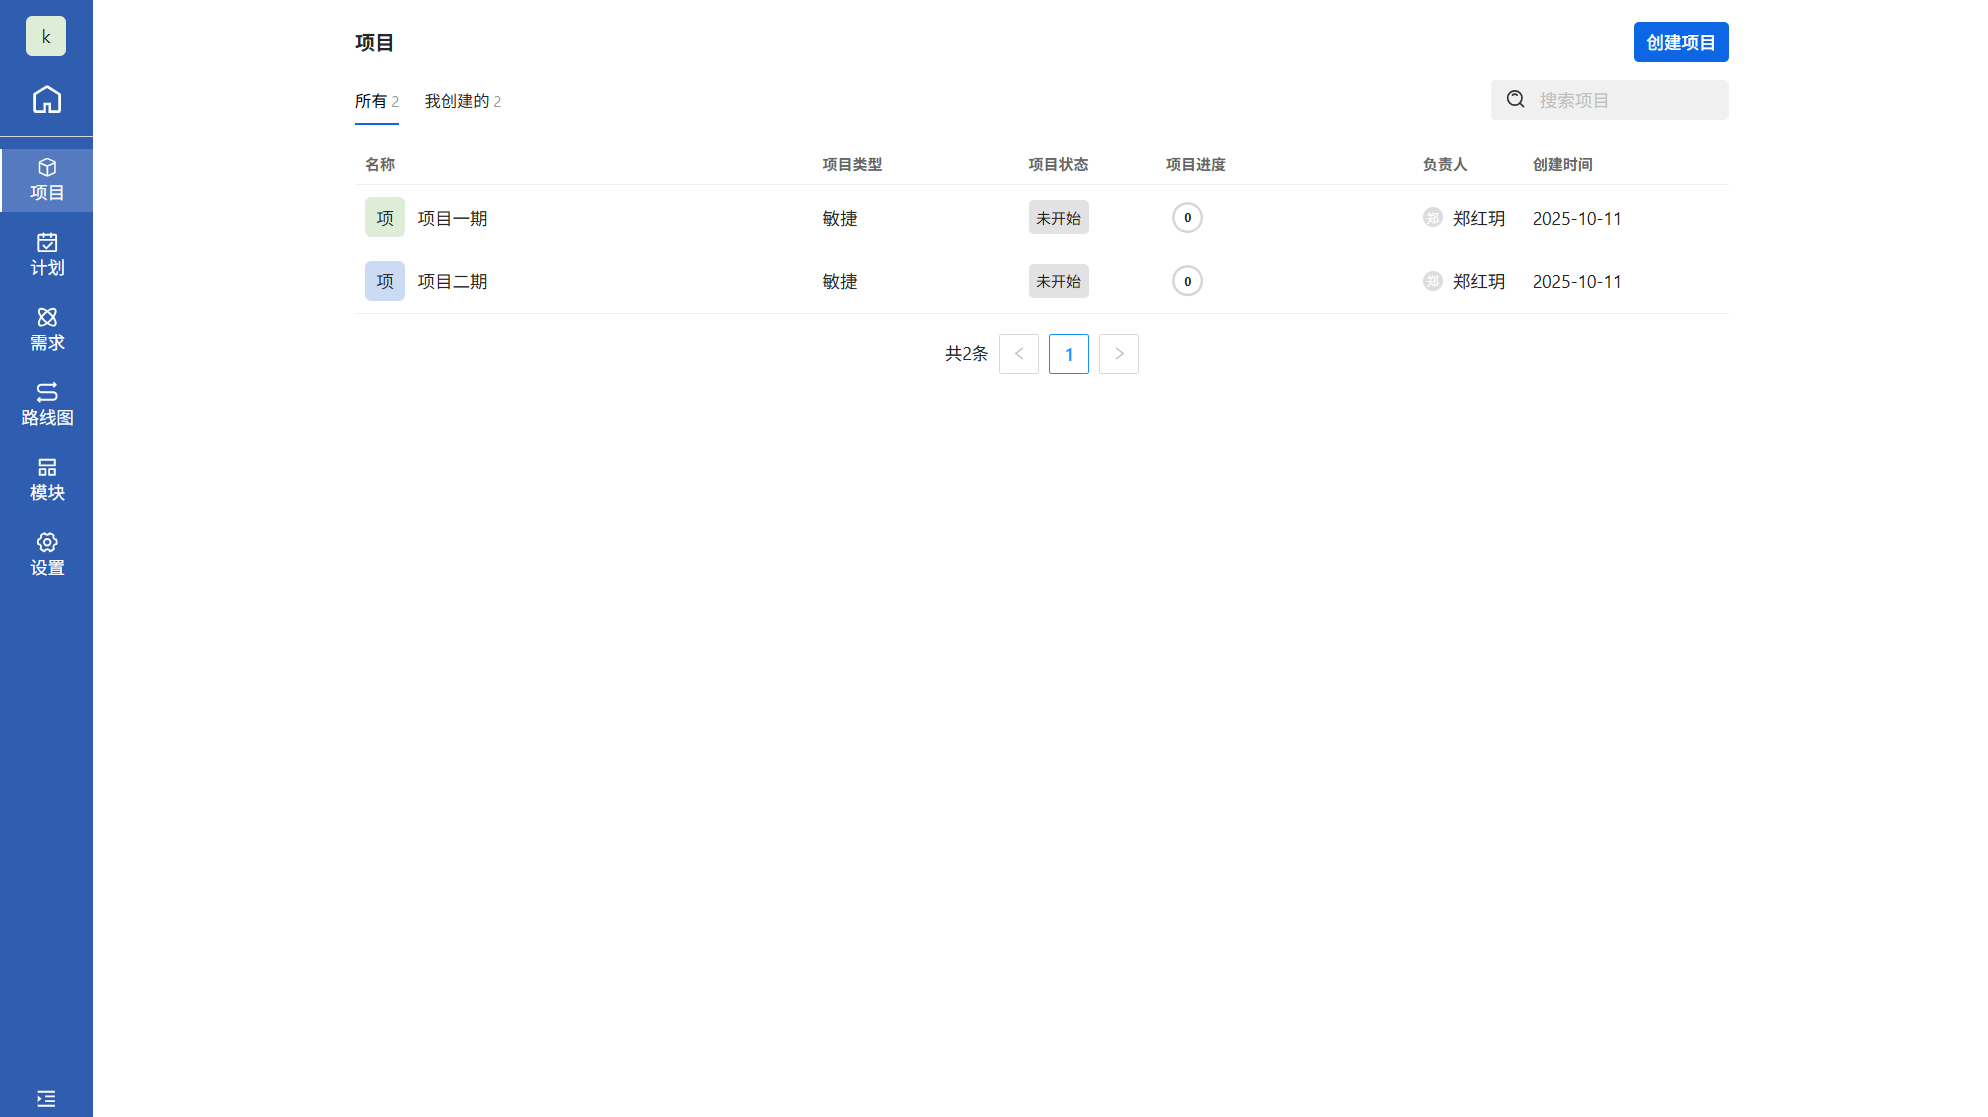Click the 'k' workspace avatar at the top

click(46, 37)
